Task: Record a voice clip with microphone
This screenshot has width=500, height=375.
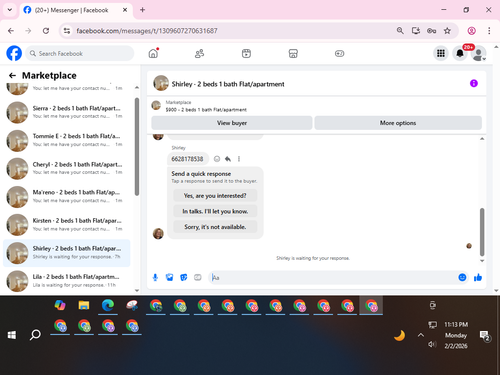Action: [155, 277]
